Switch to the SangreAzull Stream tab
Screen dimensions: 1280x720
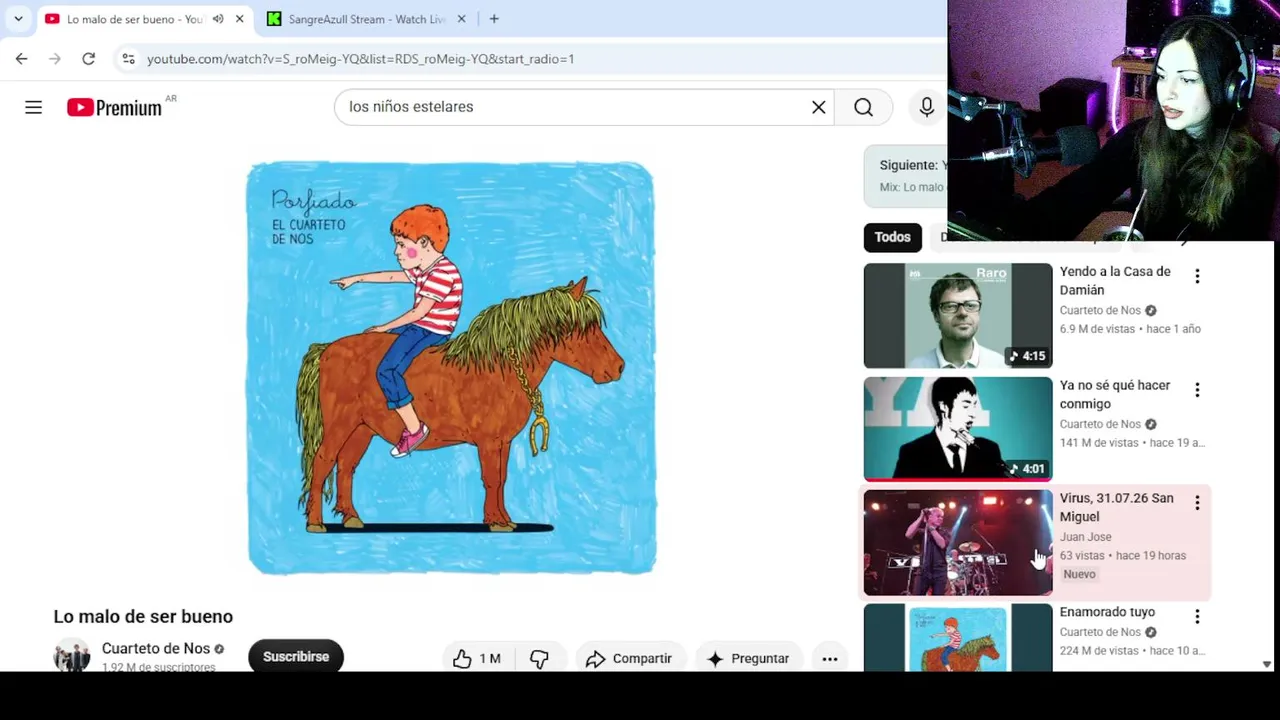coord(366,19)
